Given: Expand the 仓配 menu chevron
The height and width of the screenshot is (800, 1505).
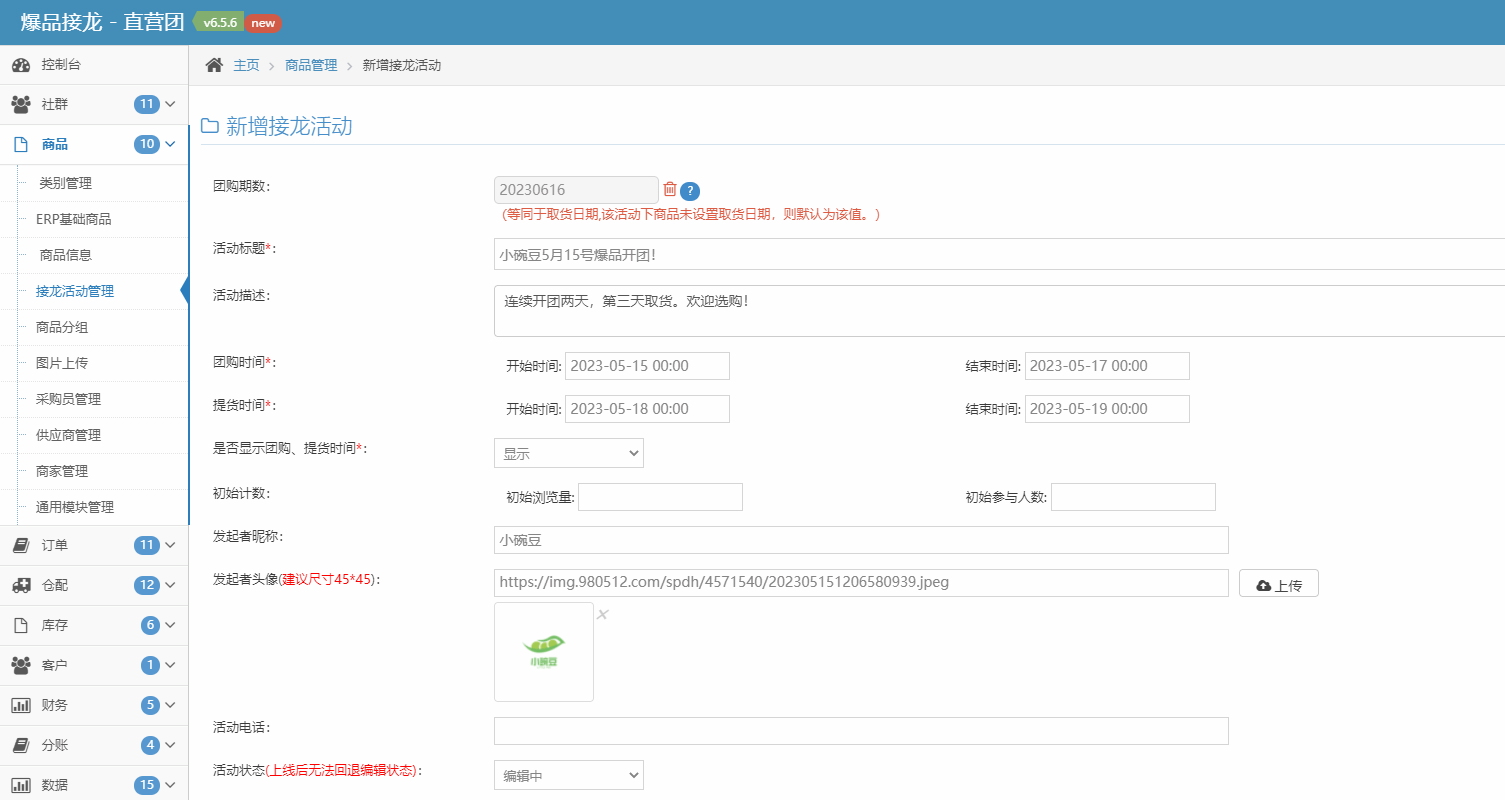Looking at the screenshot, I should tap(170, 585).
